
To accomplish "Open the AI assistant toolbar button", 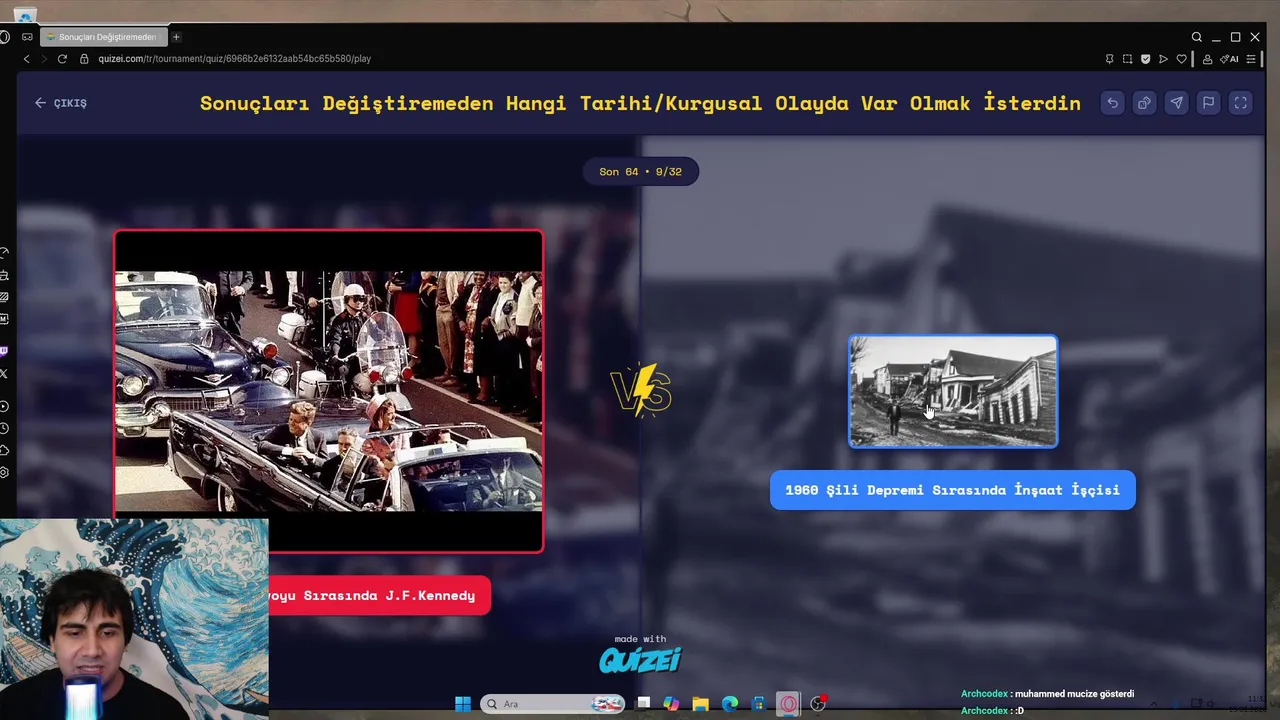I will click(1229, 59).
